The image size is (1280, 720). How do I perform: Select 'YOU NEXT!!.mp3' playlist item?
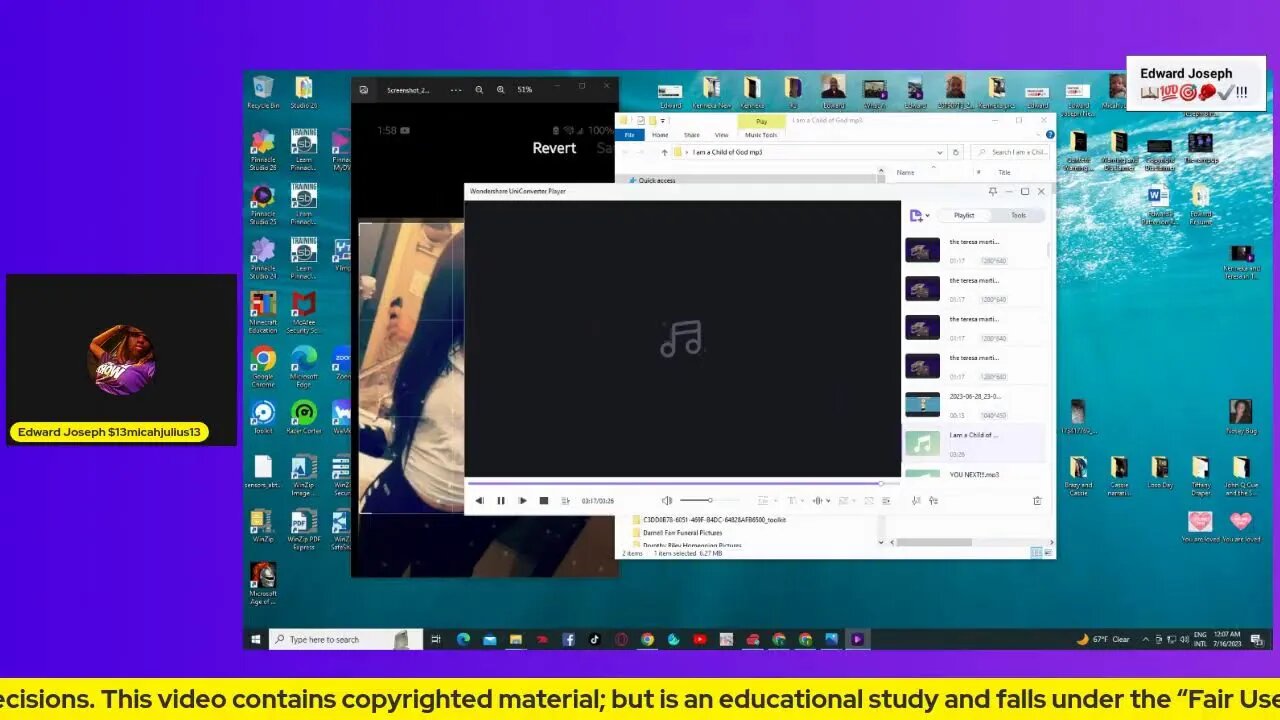(975, 474)
